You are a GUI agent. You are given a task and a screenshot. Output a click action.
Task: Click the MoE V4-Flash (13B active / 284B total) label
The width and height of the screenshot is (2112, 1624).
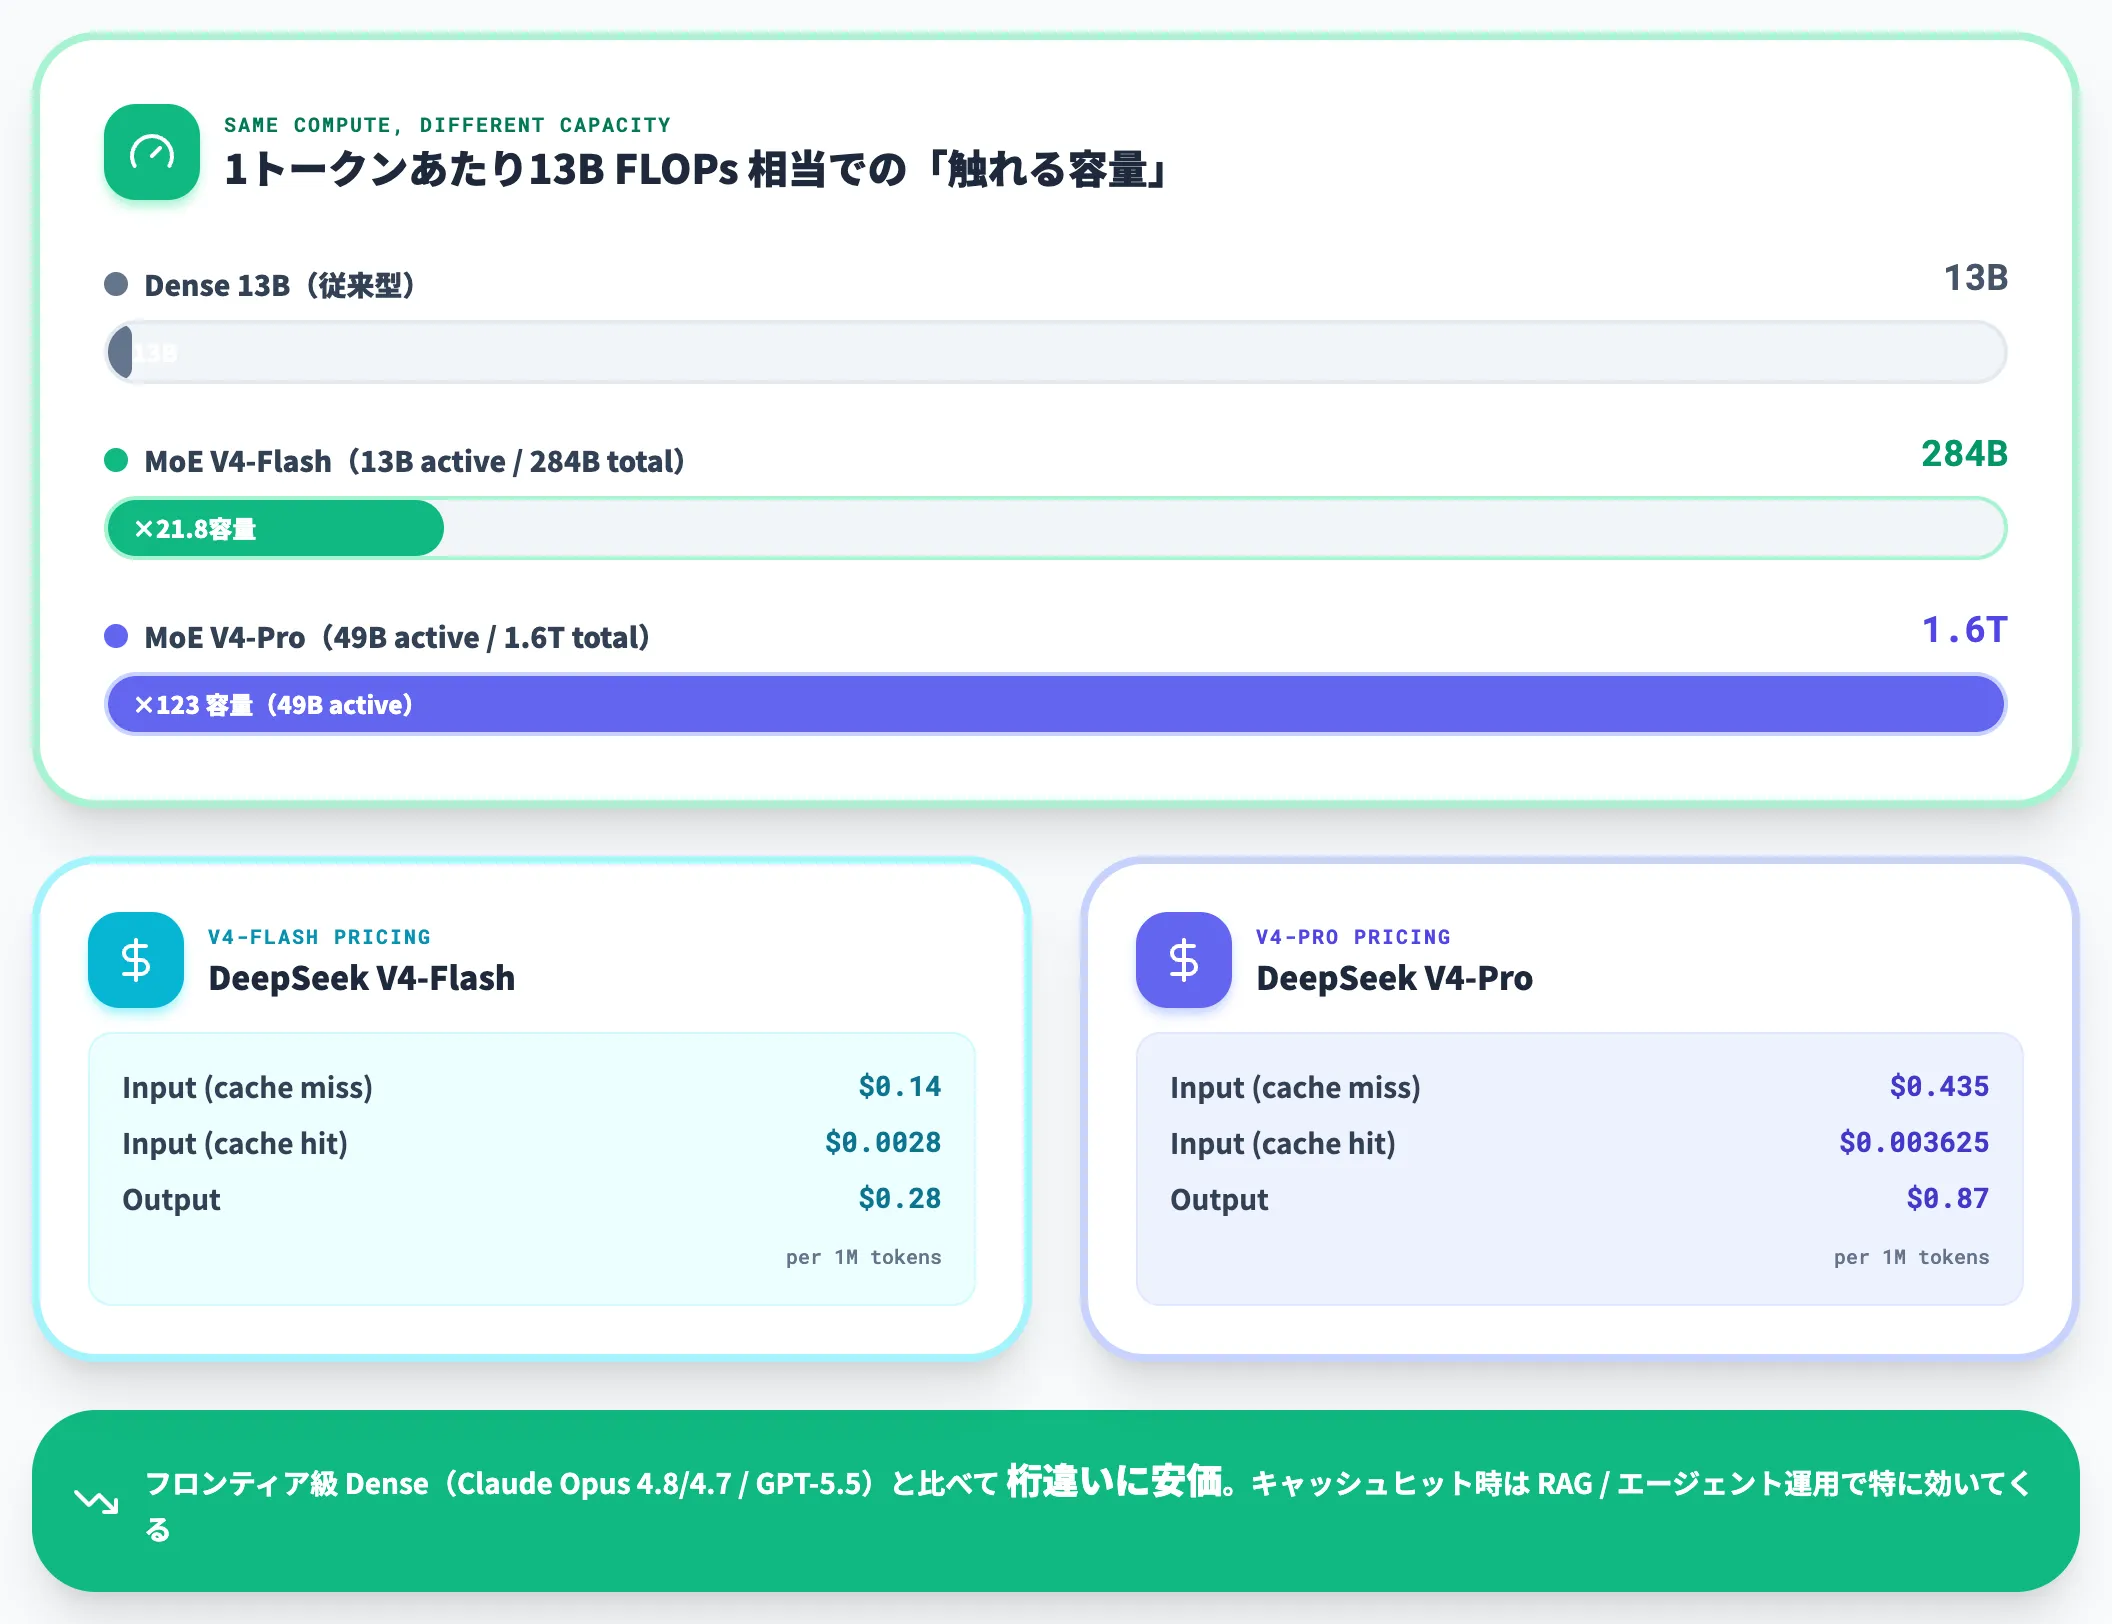415,461
